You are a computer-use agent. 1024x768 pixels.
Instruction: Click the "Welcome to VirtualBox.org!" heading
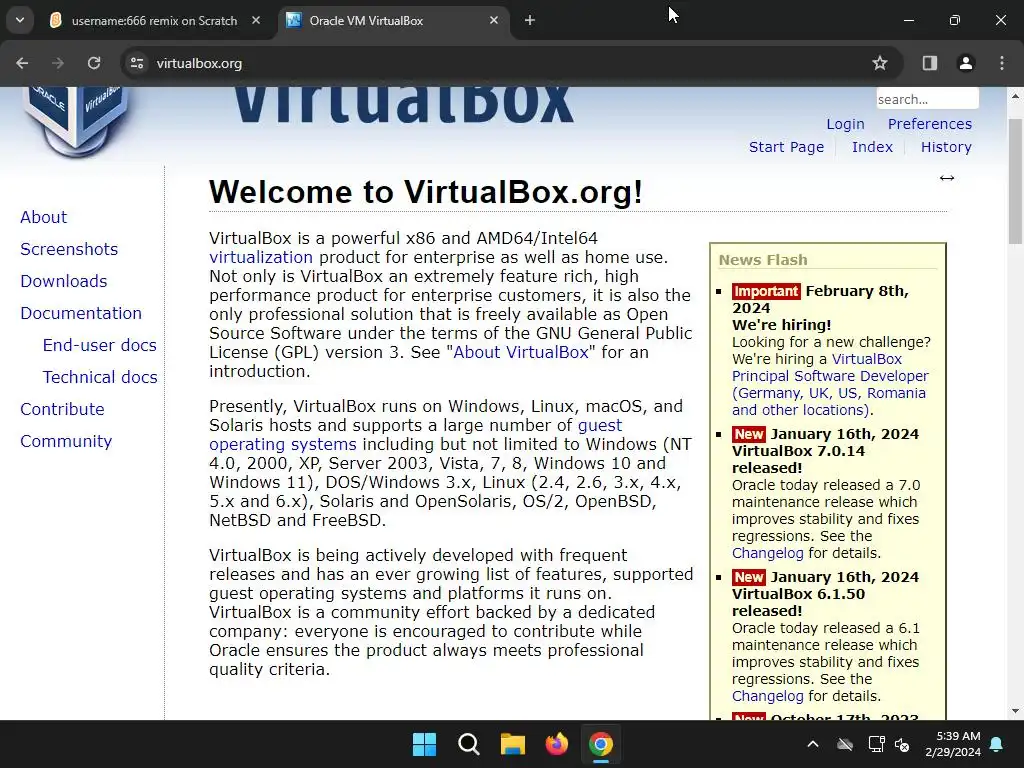pos(426,192)
